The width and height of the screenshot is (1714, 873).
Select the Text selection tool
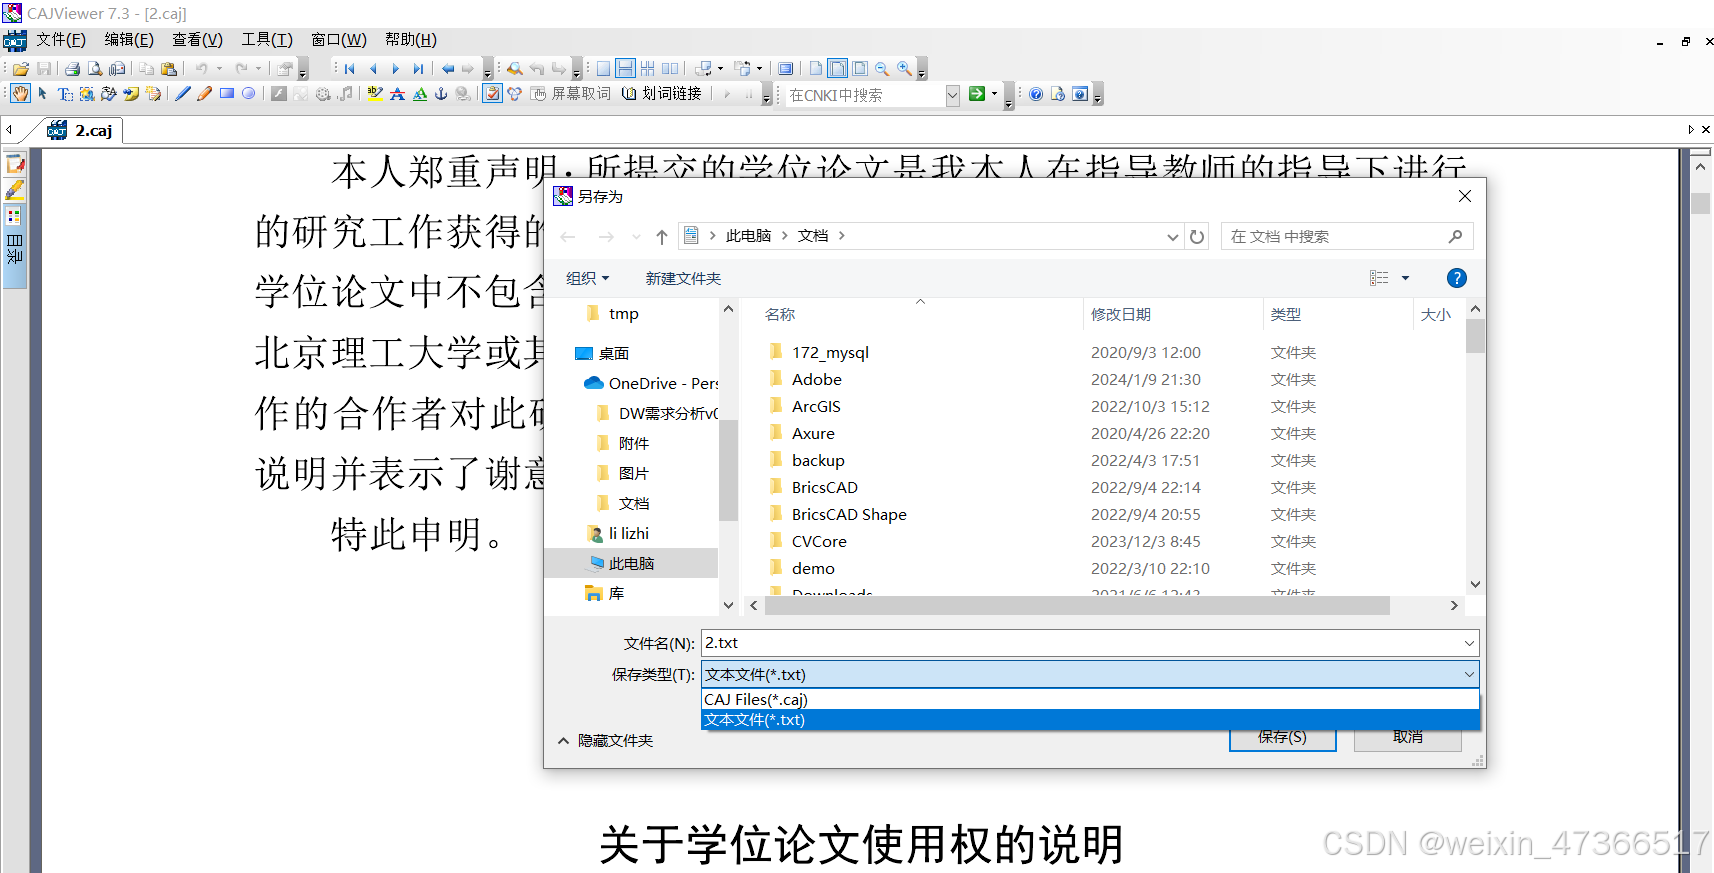(x=65, y=94)
